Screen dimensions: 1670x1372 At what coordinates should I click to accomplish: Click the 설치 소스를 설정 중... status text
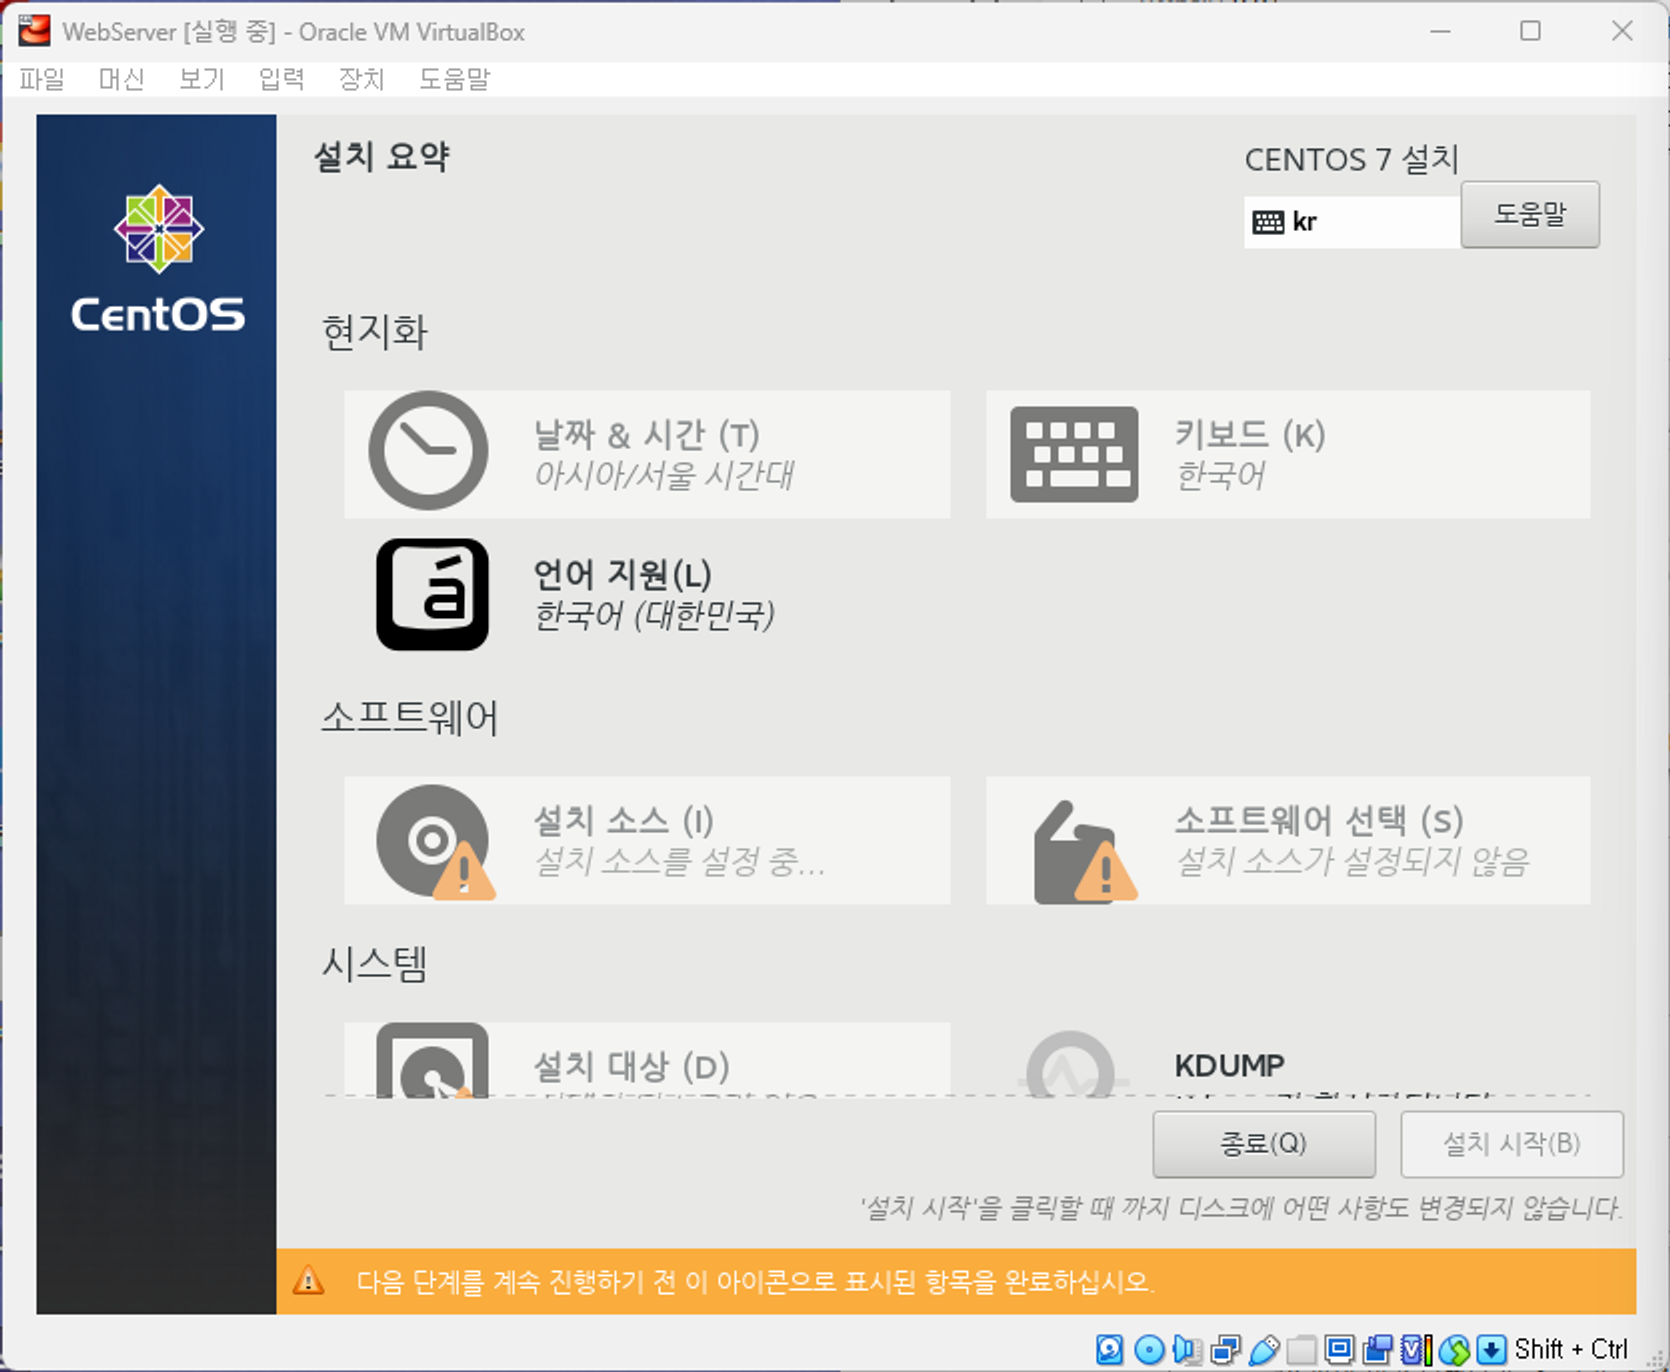(x=680, y=861)
